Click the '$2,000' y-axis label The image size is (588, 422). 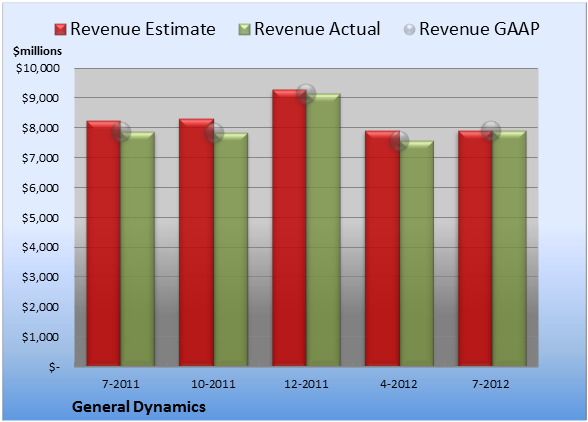40,307
